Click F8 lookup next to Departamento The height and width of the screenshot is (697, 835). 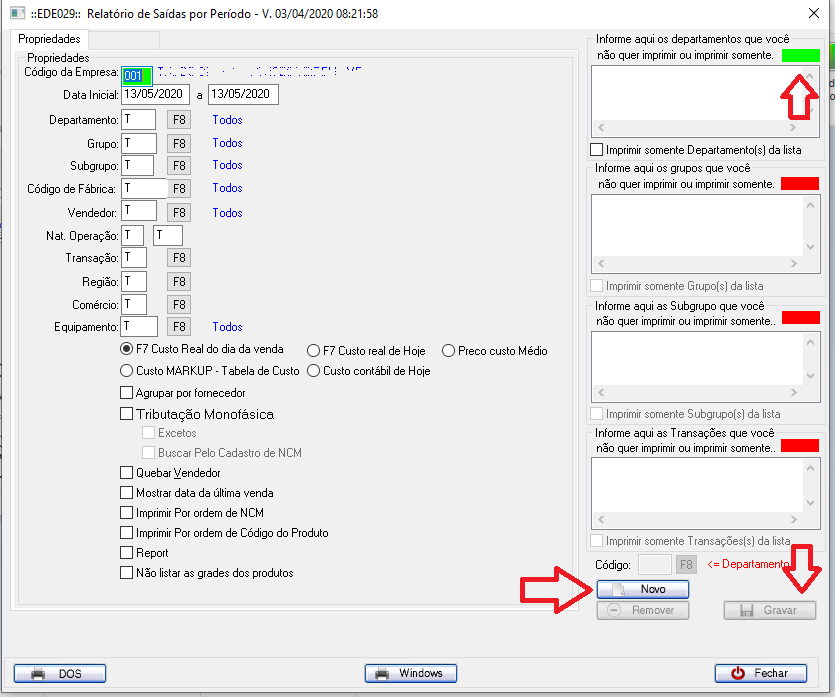tap(179, 120)
